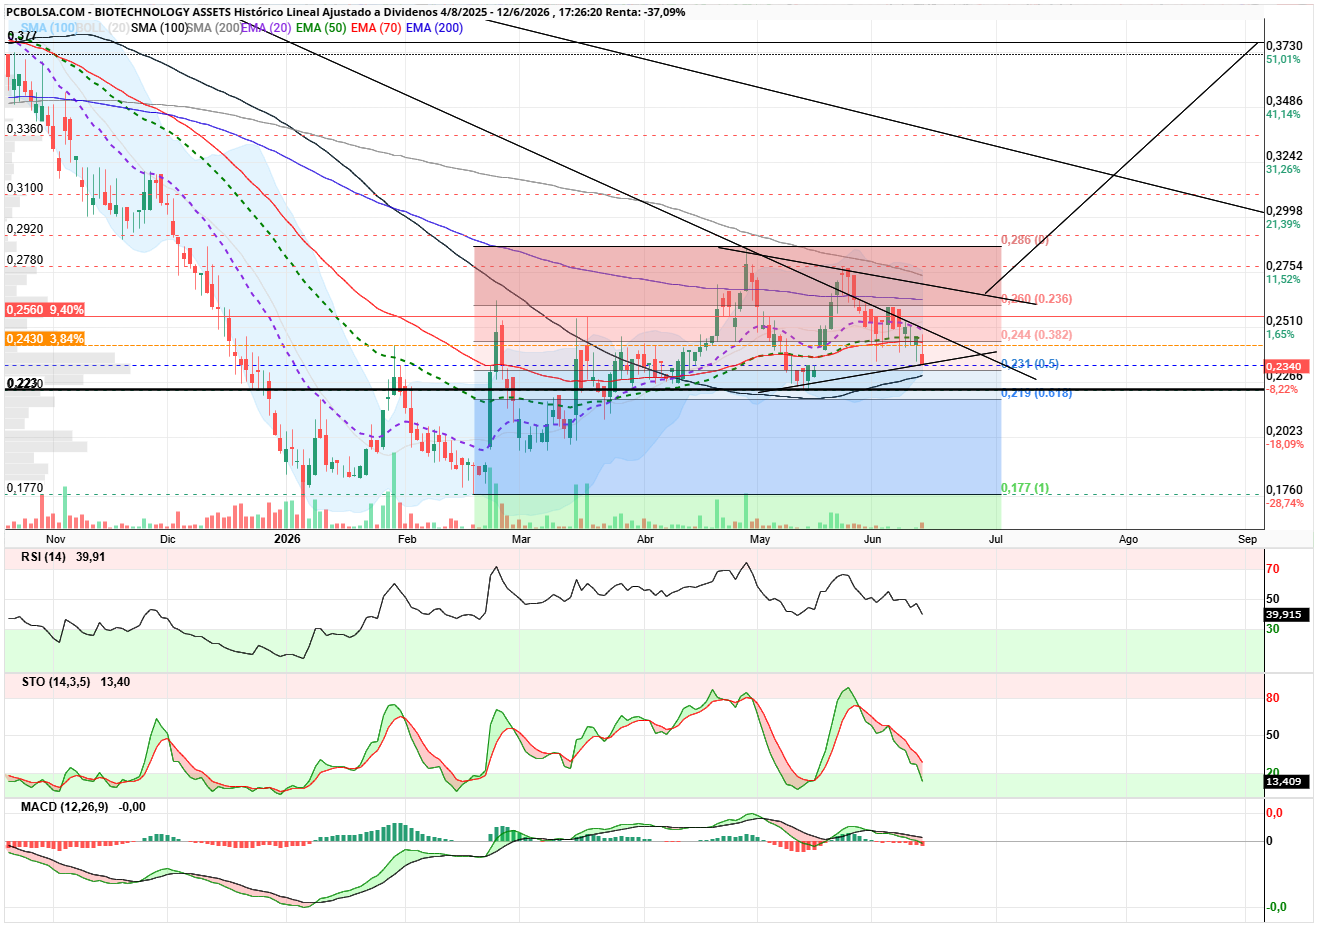Select the grey SMA (200) legend label
Viewport: 1318px width, 927px height.
[x=214, y=28]
